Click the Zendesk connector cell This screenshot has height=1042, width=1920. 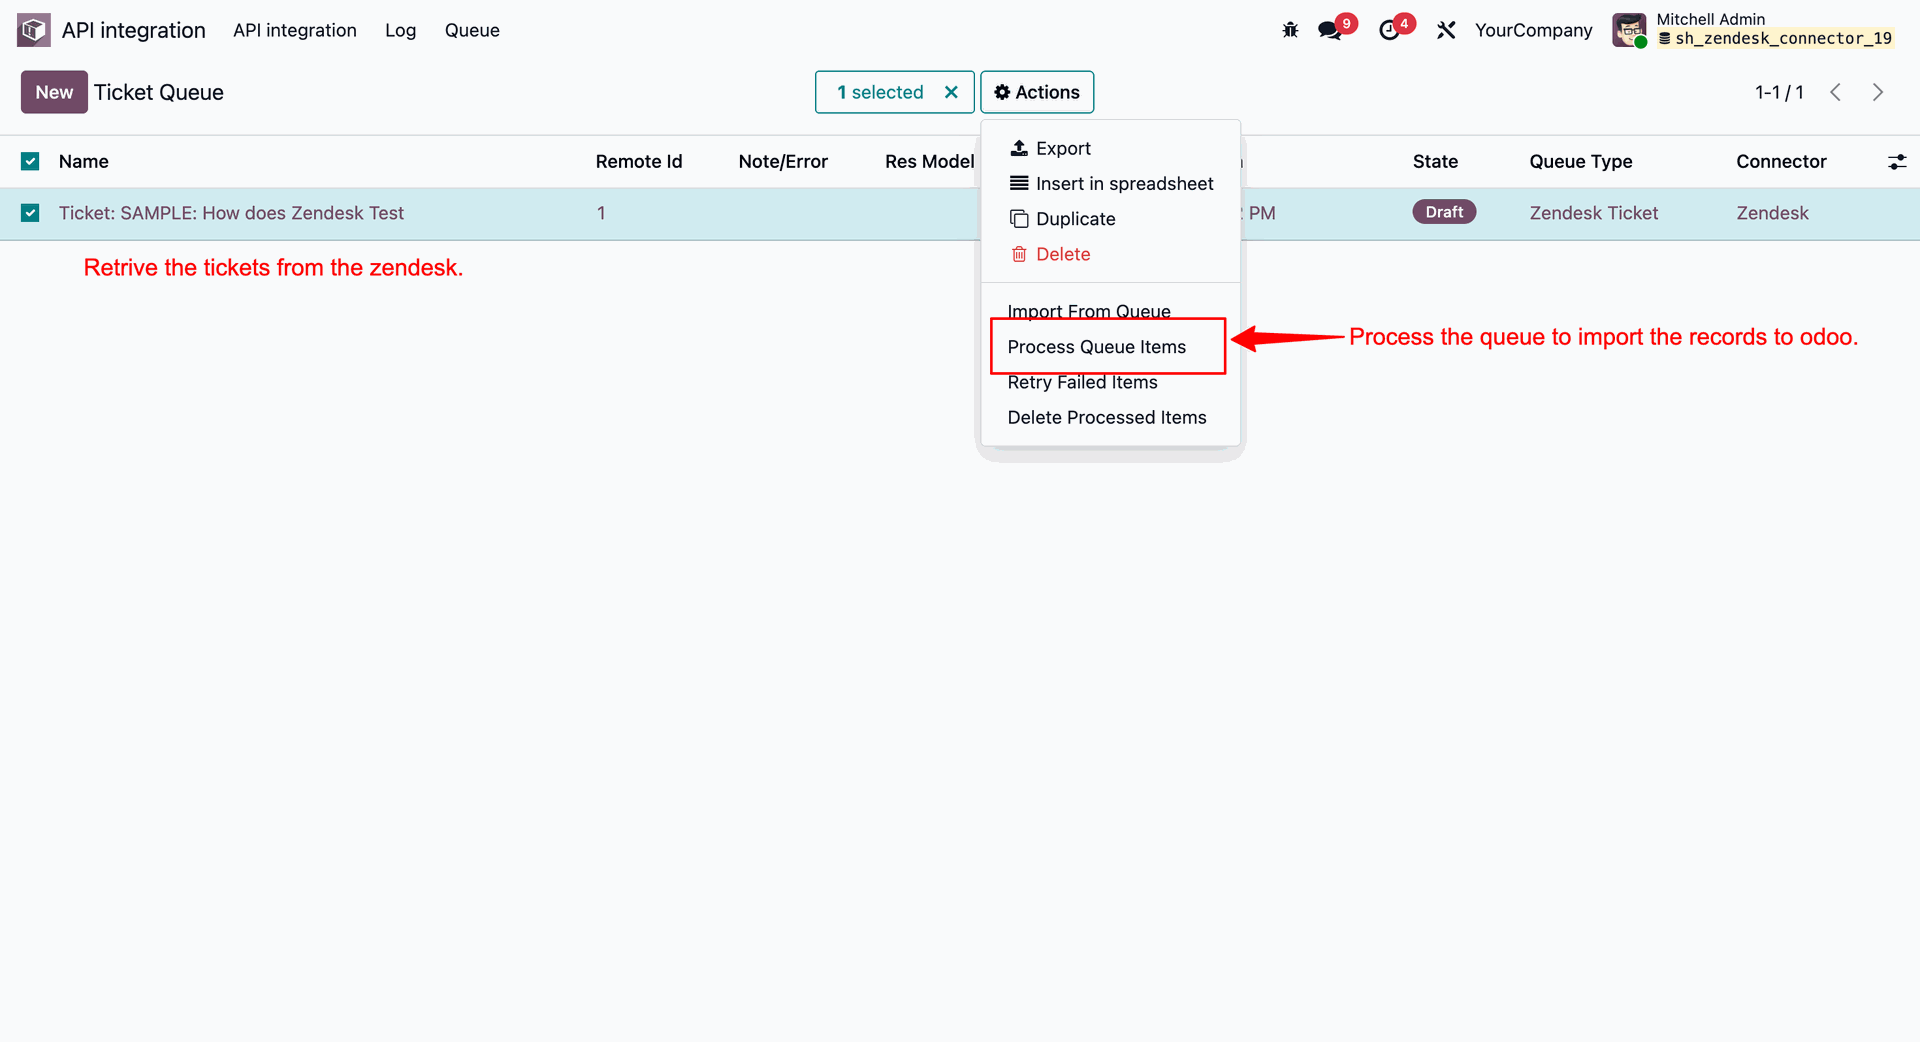1772,213
